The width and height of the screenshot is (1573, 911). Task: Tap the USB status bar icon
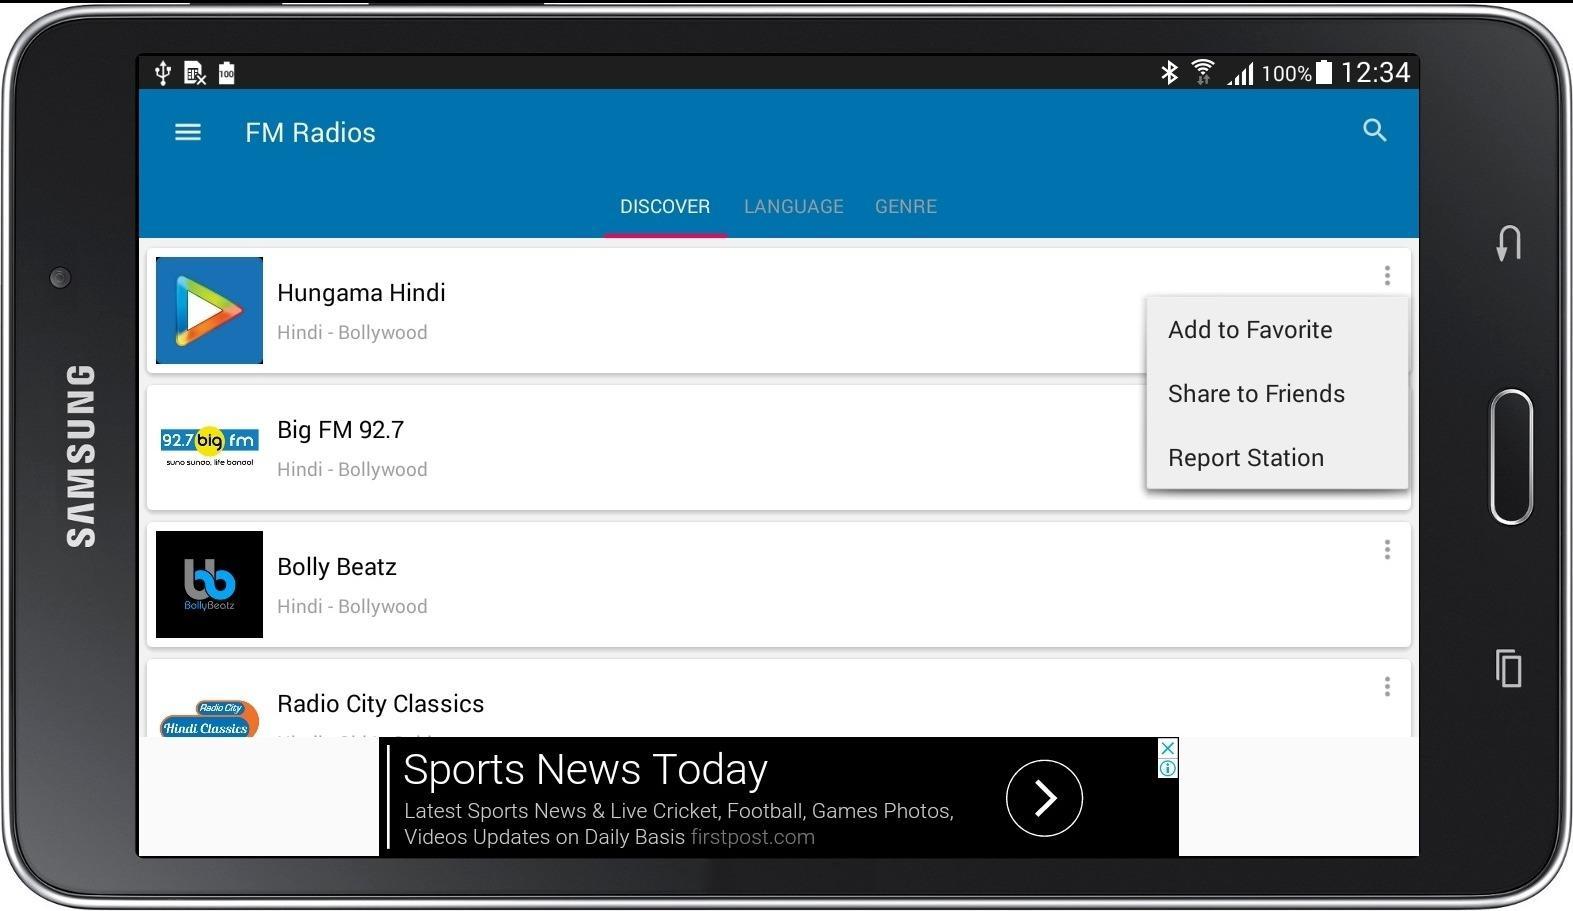coord(163,72)
